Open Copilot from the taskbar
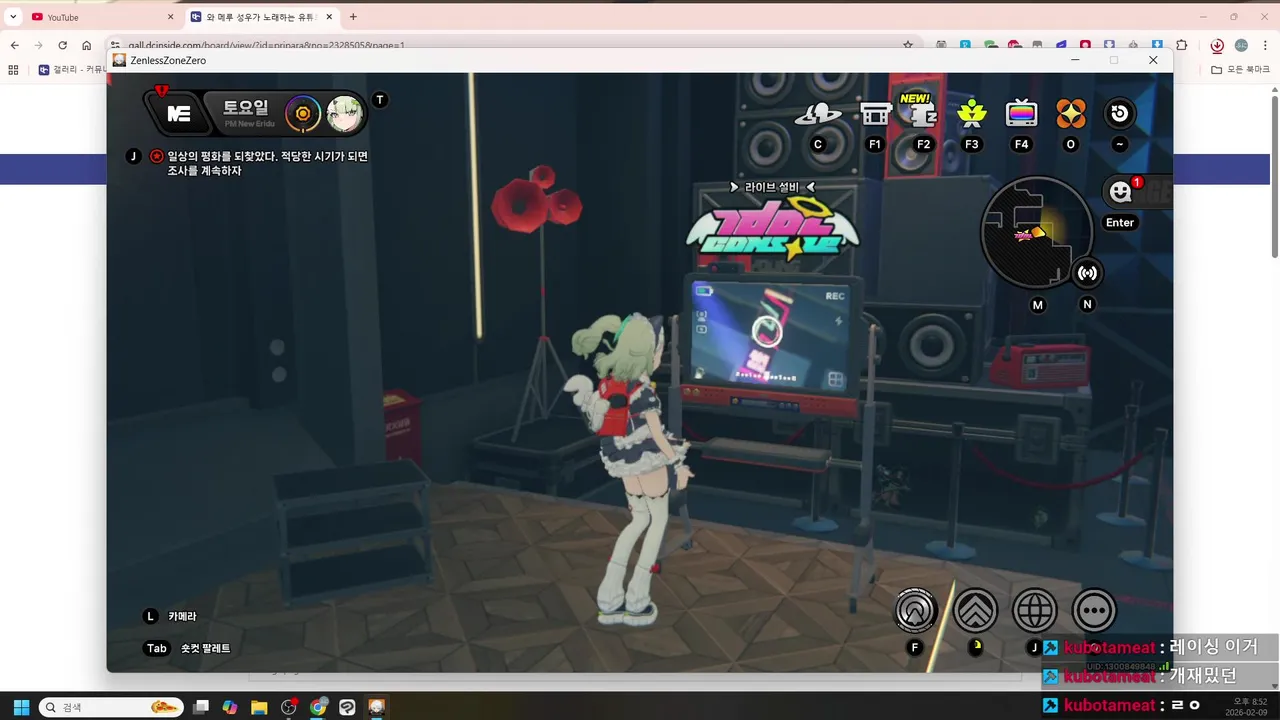Image resolution: width=1280 pixels, height=720 pixels. pyautogui.click(x=230, y=707)
